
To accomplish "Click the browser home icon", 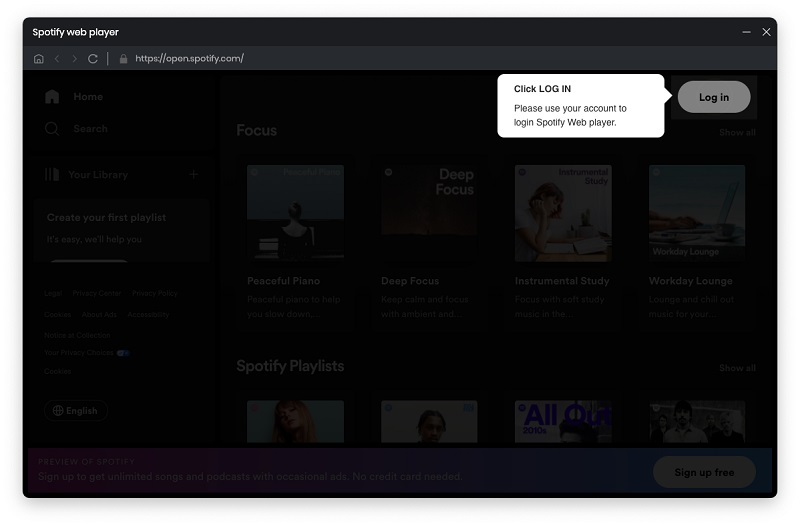I will coord(39,59).
